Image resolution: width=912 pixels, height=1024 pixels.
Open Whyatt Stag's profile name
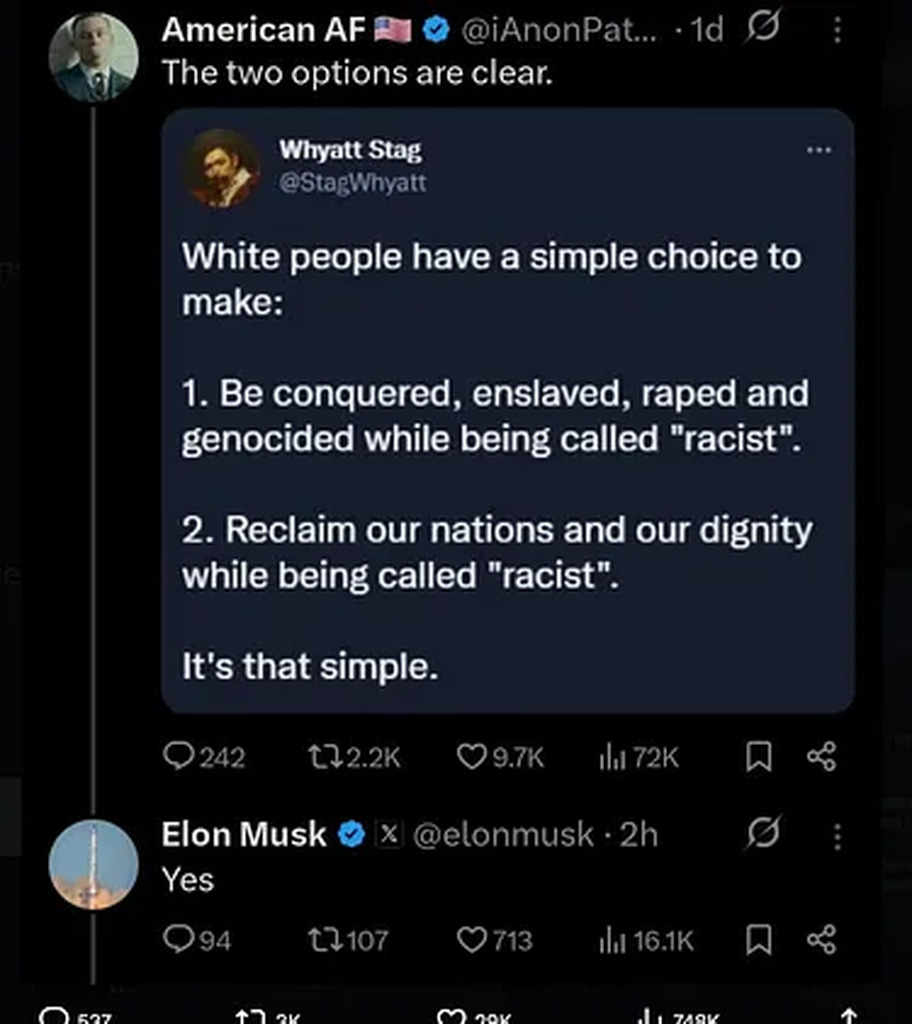(x=350, y=151)
